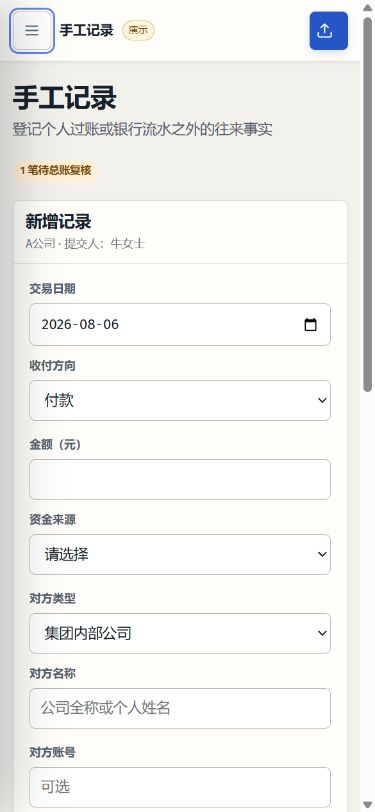This screenshot has height=812, width=375.
Task: Open the calendar picker in 交易日期
Action: tap(310, 325)
